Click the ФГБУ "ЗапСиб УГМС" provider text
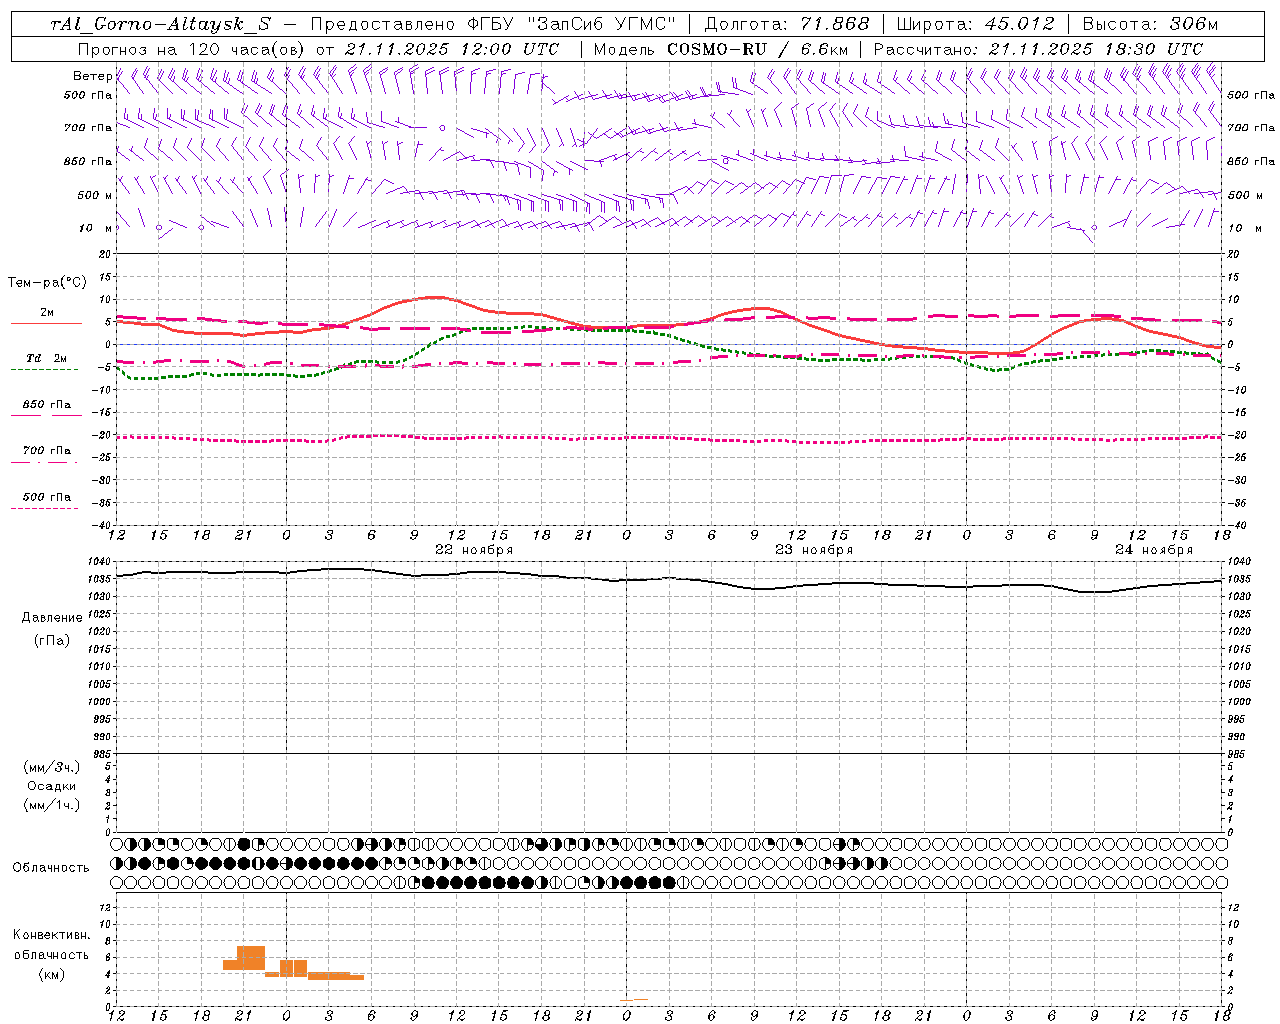Image resolution: width=1280 pixels, height=1024 pixels. click(x=571, y=24)
